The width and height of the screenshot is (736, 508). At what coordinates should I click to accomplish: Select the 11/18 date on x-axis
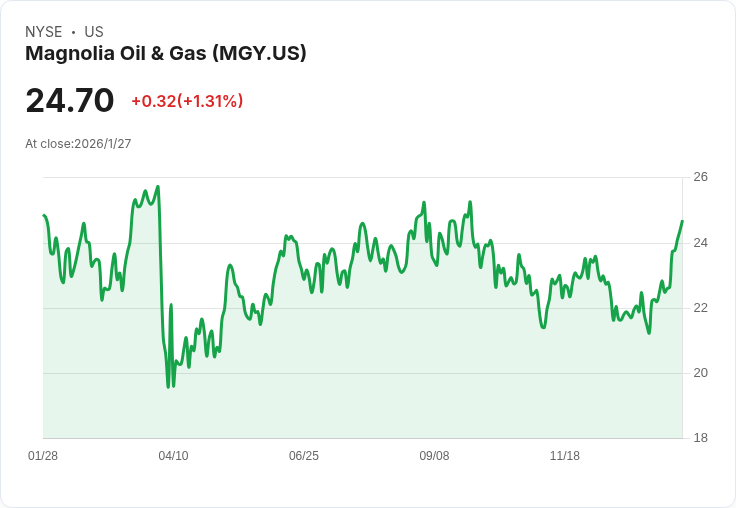click(565, 456)
